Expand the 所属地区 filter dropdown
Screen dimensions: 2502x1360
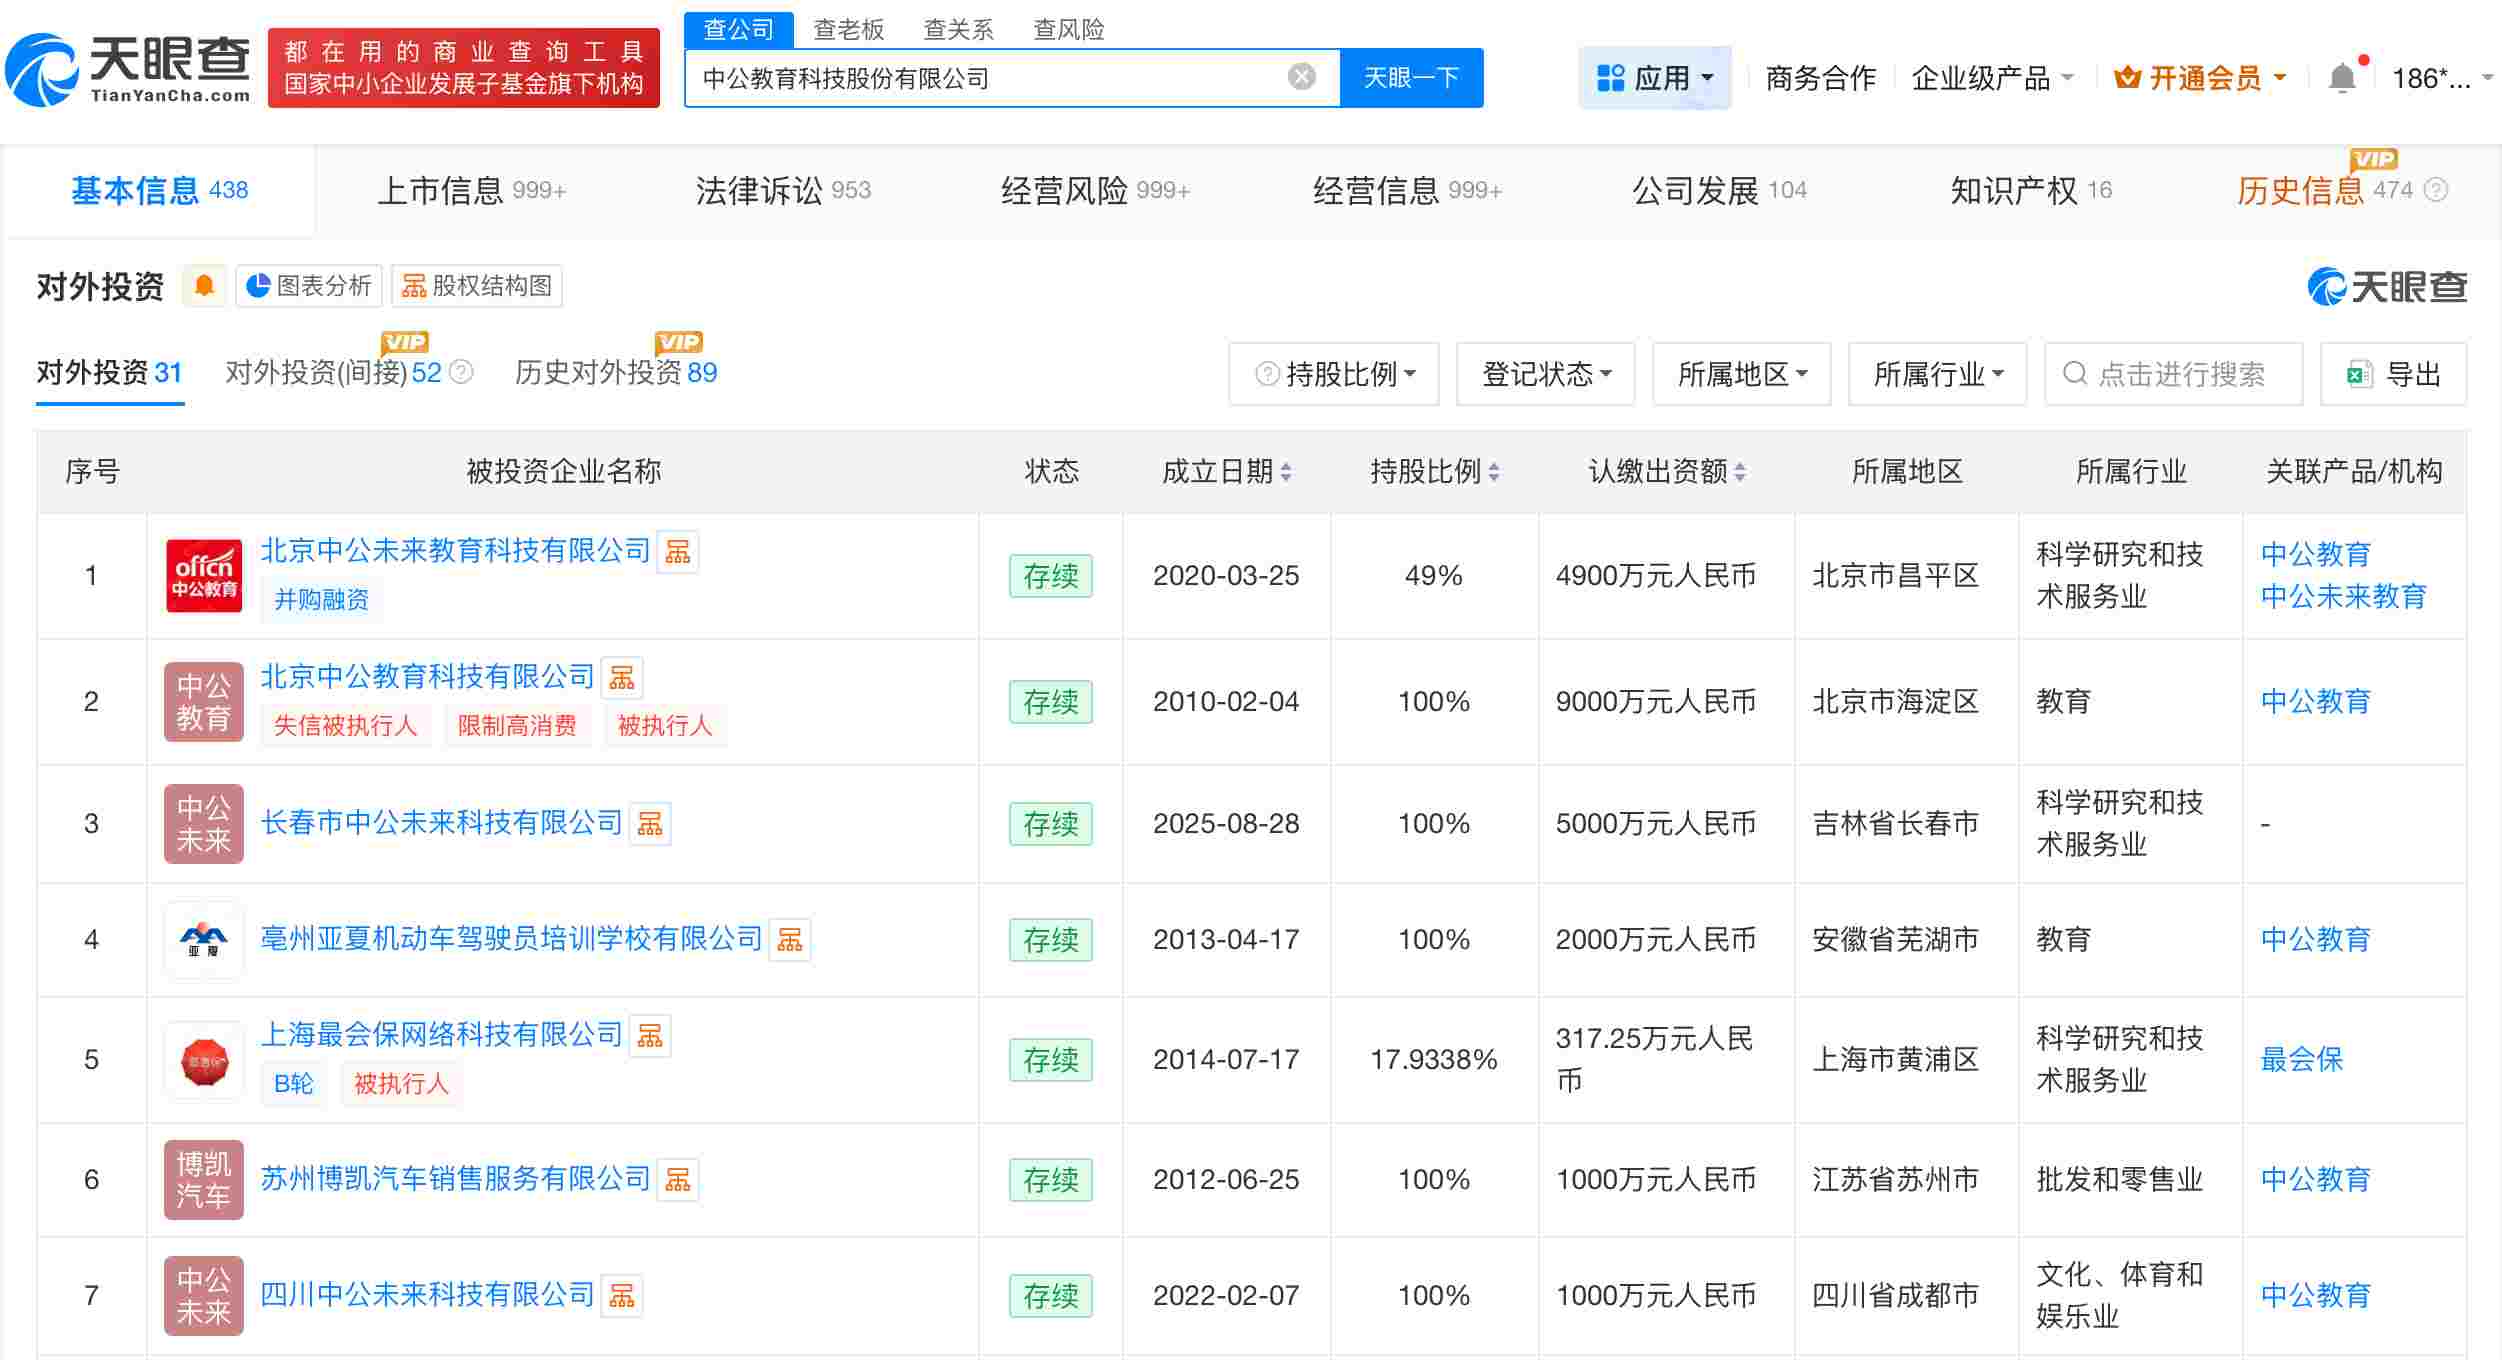tap(1741, 373)
